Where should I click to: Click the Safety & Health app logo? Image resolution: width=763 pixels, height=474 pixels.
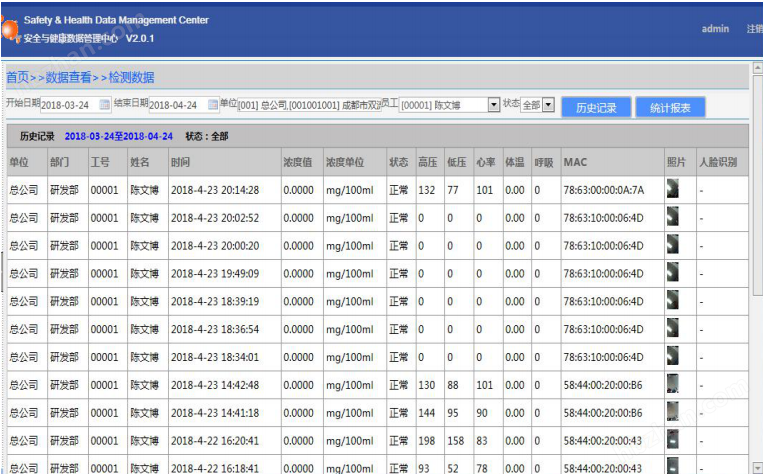(x=9, y=31)
